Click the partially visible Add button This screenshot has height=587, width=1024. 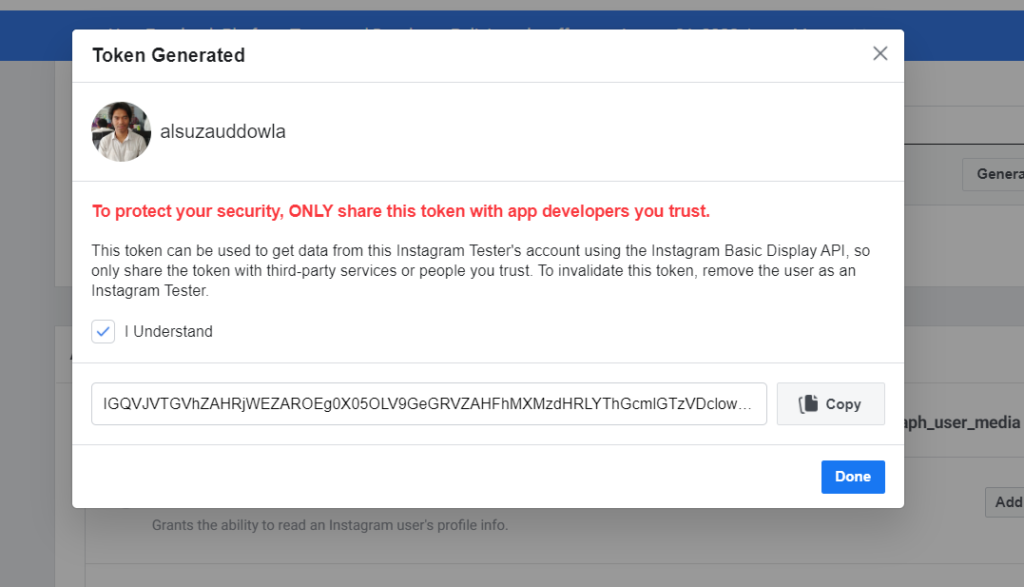[x=1004, y=502]
